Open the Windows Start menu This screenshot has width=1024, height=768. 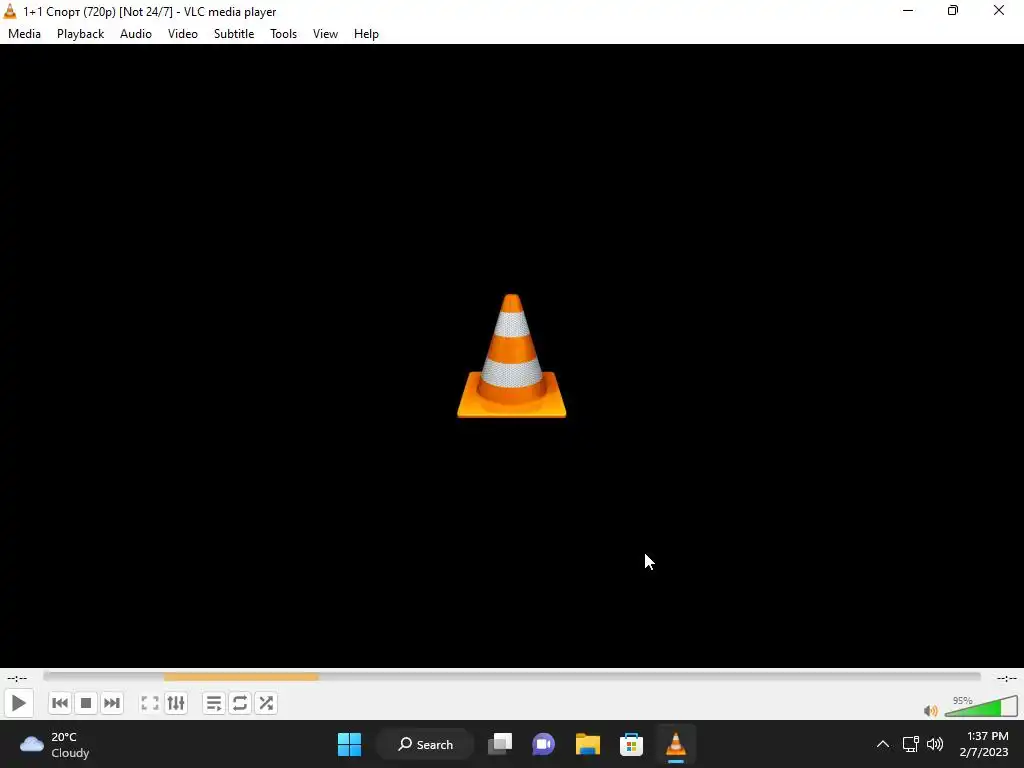click(349, 744)
